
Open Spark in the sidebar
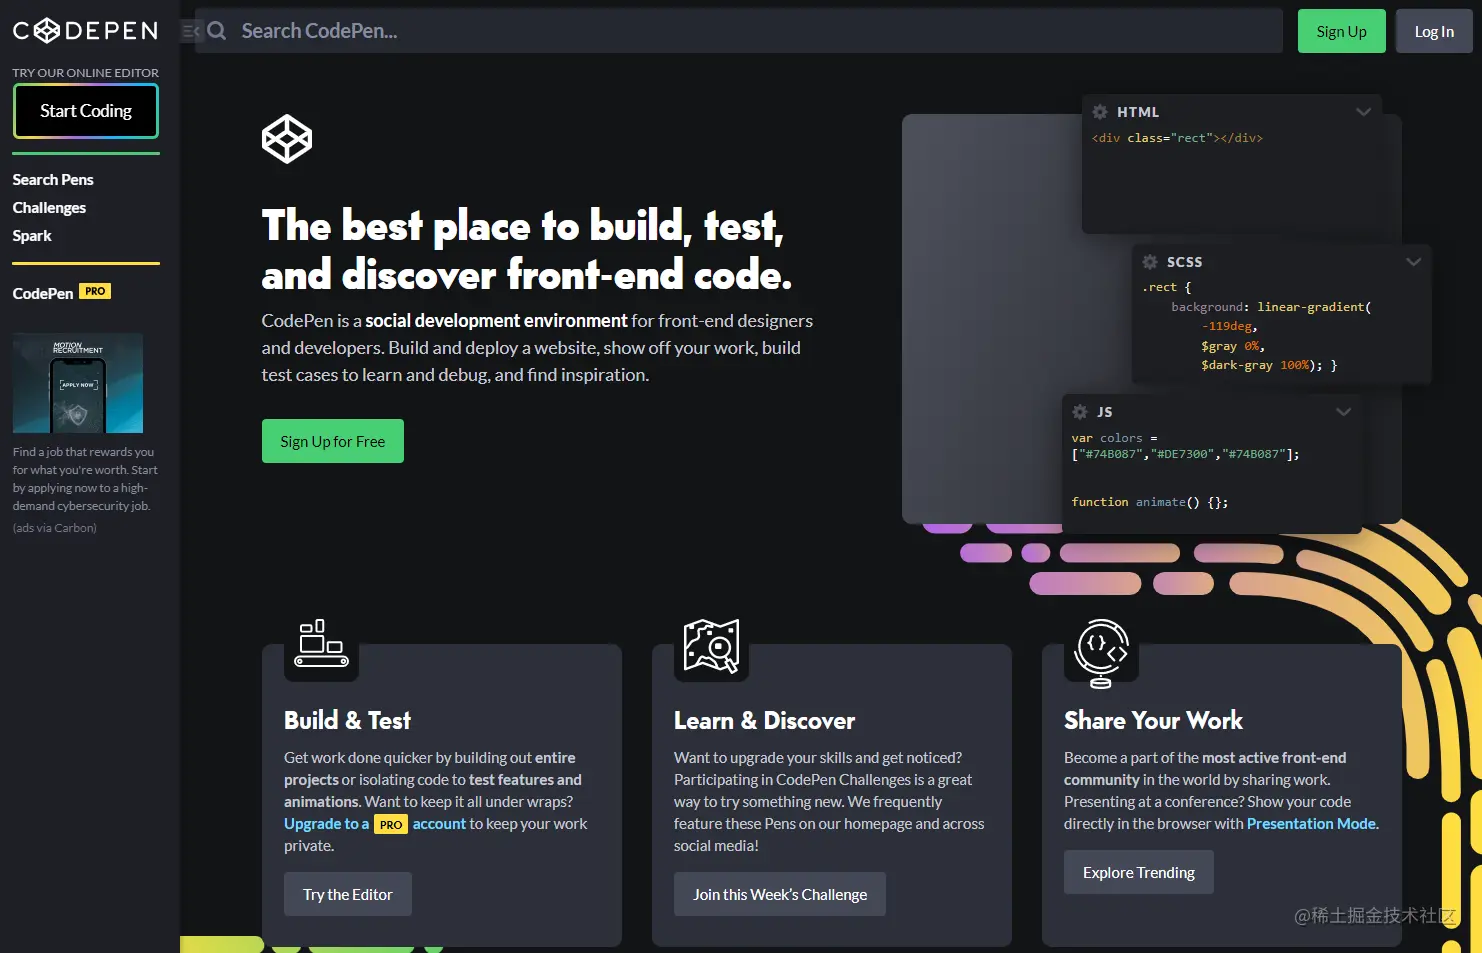pyautogui.click(x=32, y=236)
